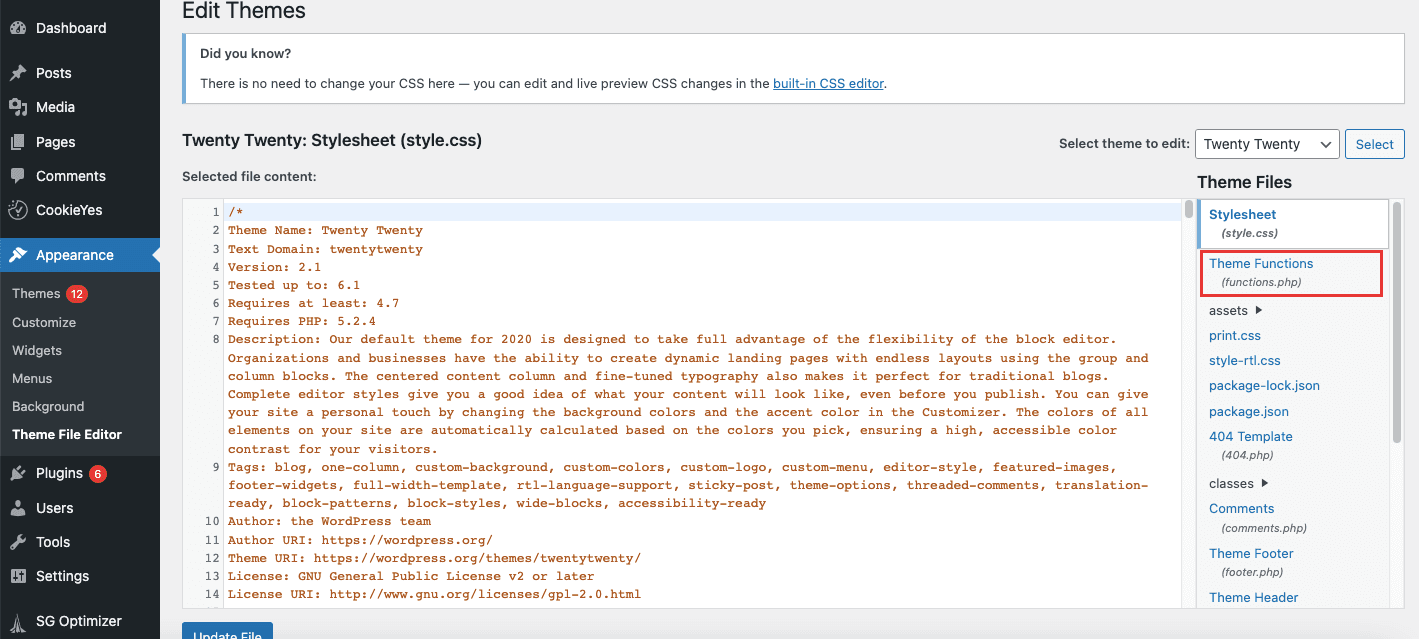This screenshot has width=1419, height=639.
Task: Click the Appearance paintbrush icon
Action: coord(18,255)
